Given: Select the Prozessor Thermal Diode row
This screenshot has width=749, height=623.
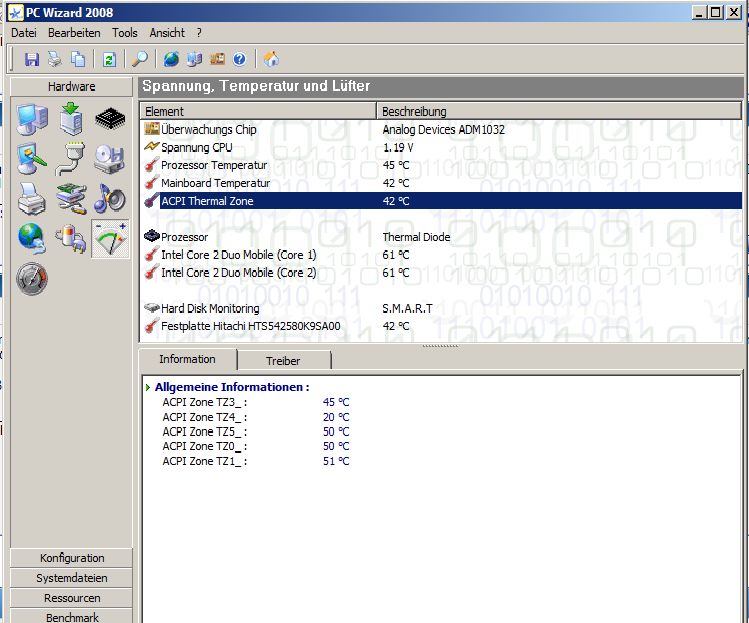Looking at the screenshot, I should (x=441, y=237).
